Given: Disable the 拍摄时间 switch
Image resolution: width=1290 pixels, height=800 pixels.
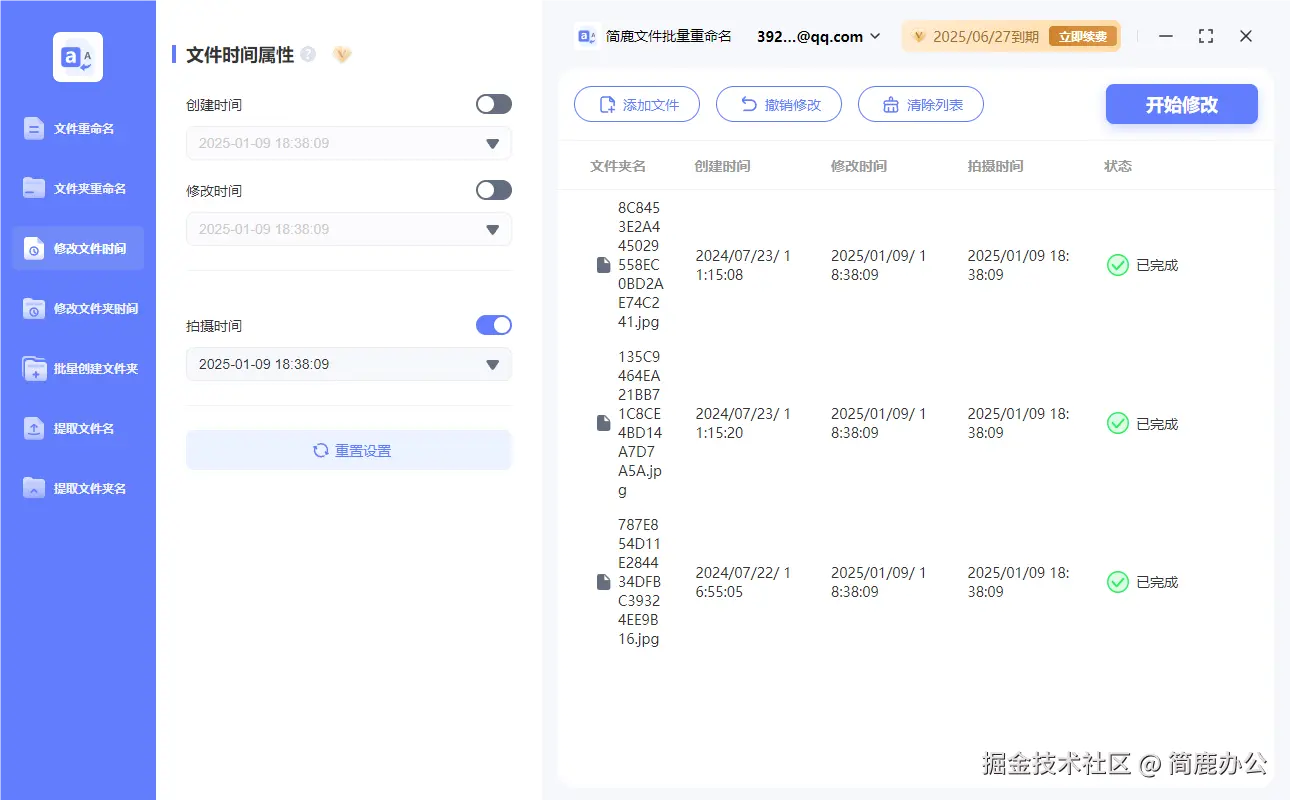Looking at the screenshot, I should (x=493, y=325).
